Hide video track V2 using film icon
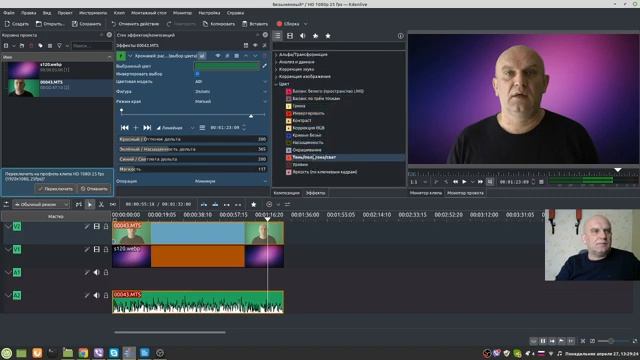Screen dimensions: 640x360 pyautogui.click(x=97, y=226)
